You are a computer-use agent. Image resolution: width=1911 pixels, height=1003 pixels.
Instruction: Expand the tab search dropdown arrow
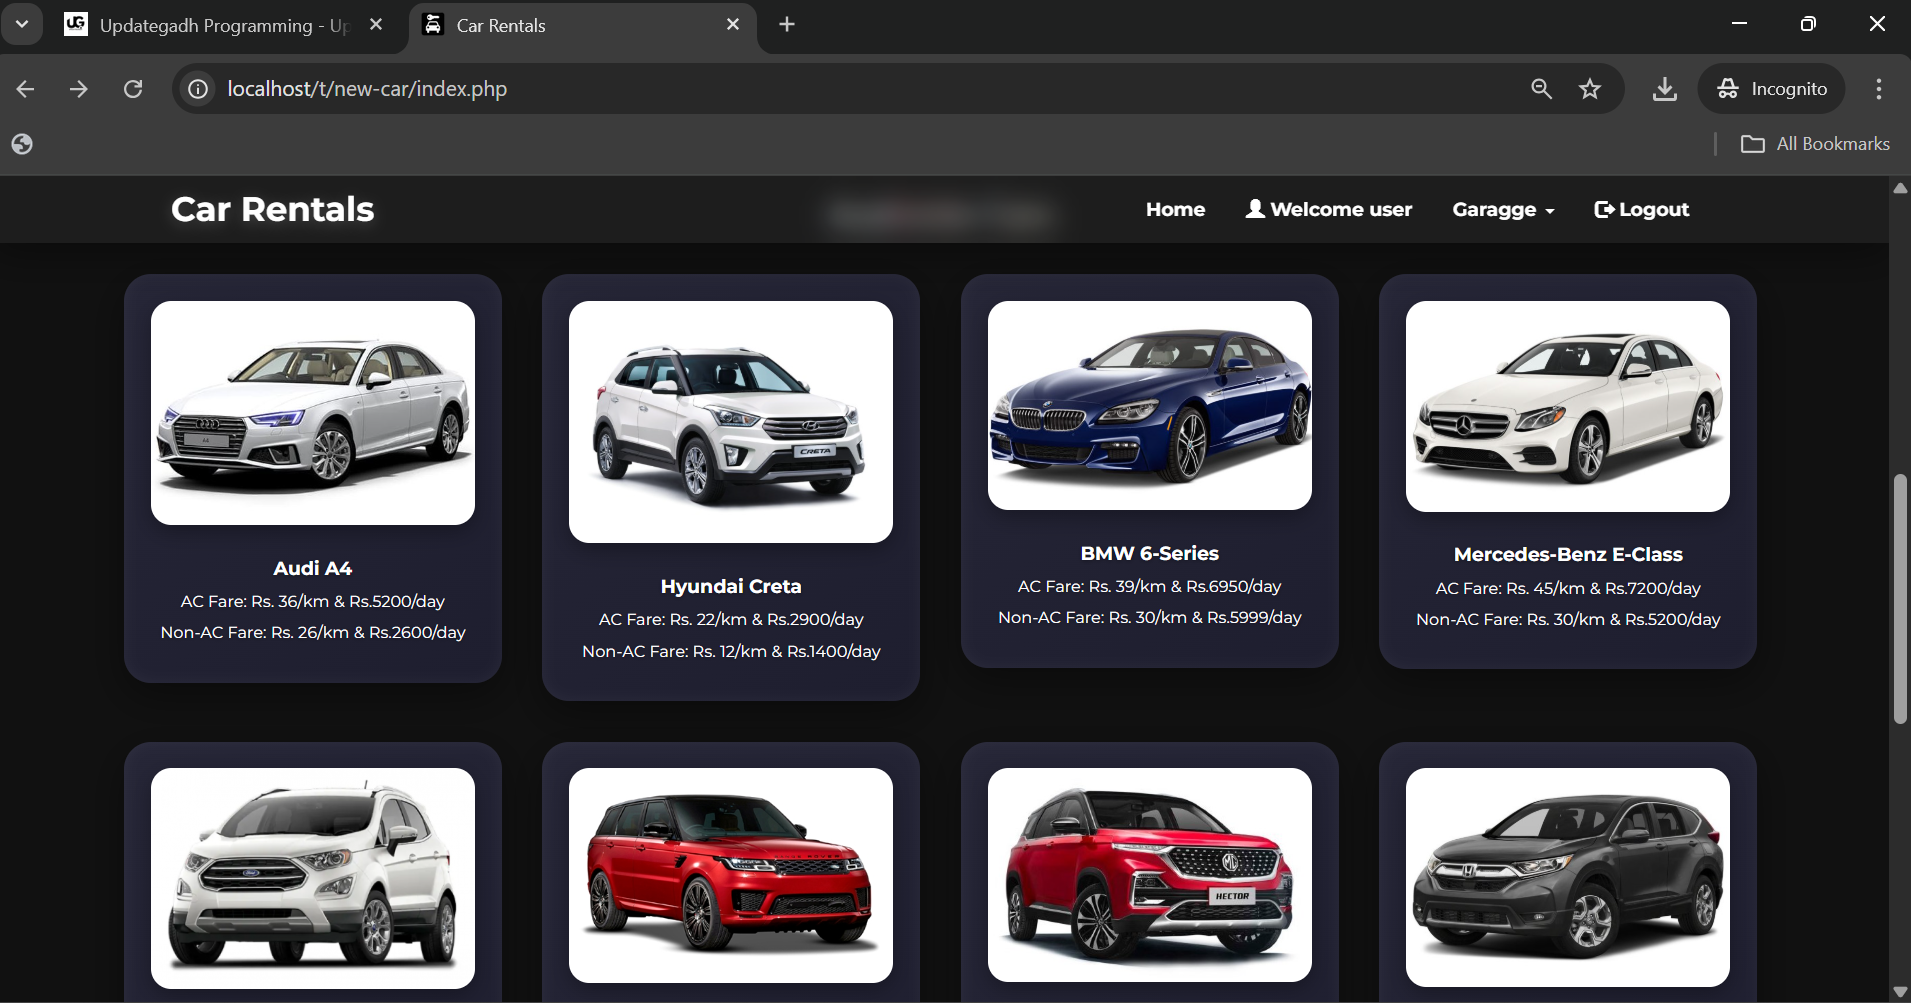tap(22, 24)
